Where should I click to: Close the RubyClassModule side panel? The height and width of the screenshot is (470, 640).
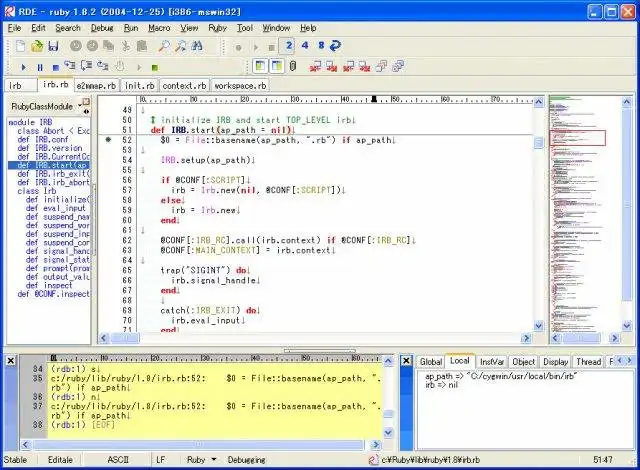click(x=86, y=101)
